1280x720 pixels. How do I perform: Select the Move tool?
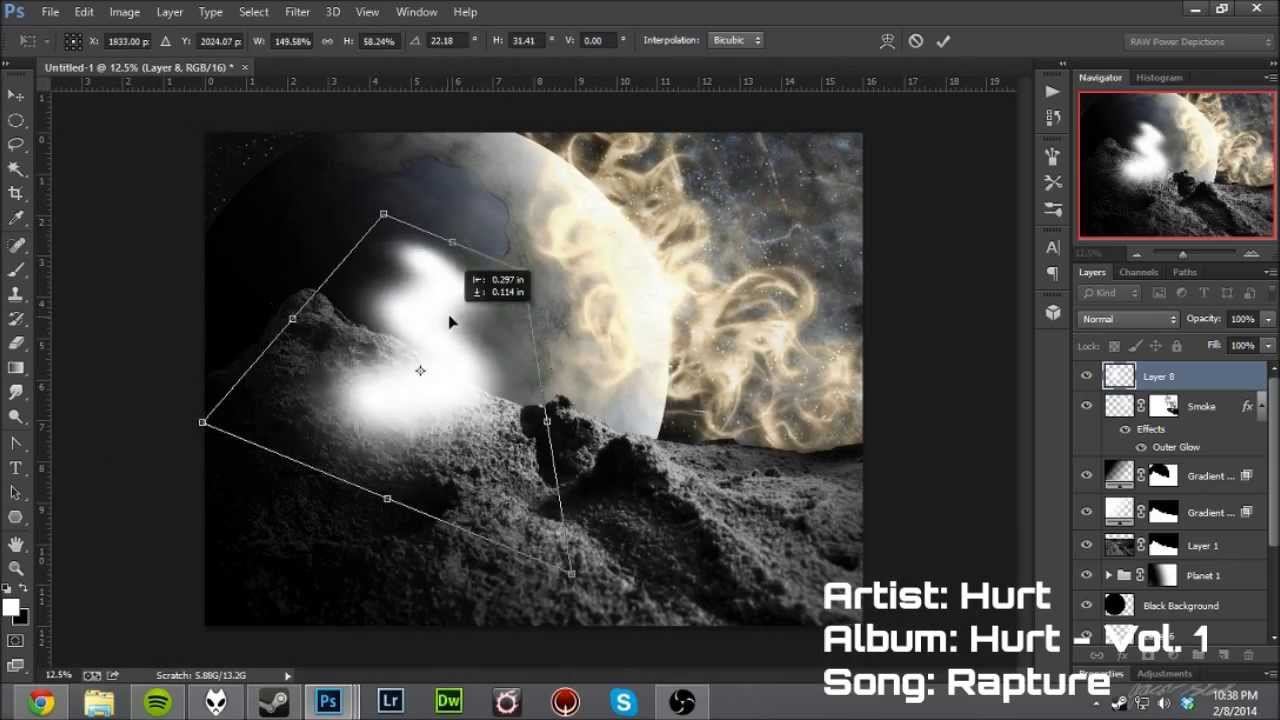point(16,95)
